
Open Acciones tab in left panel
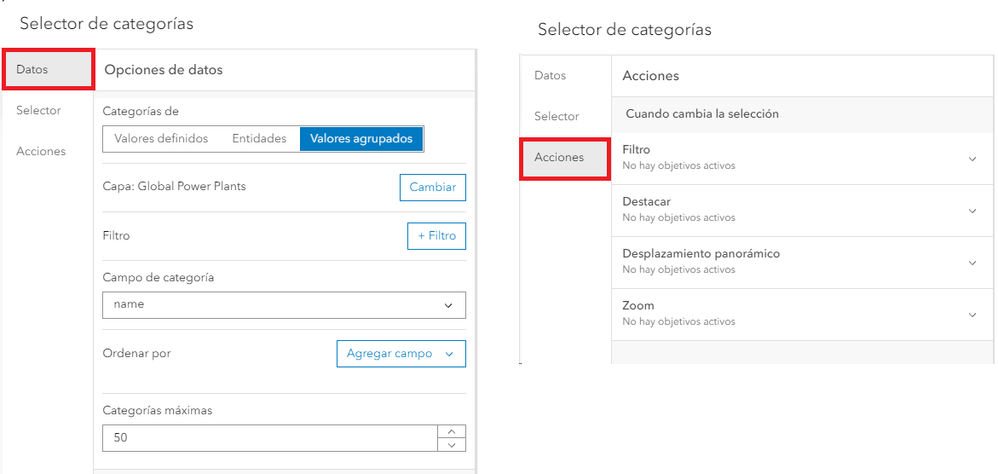click(40, 151)
